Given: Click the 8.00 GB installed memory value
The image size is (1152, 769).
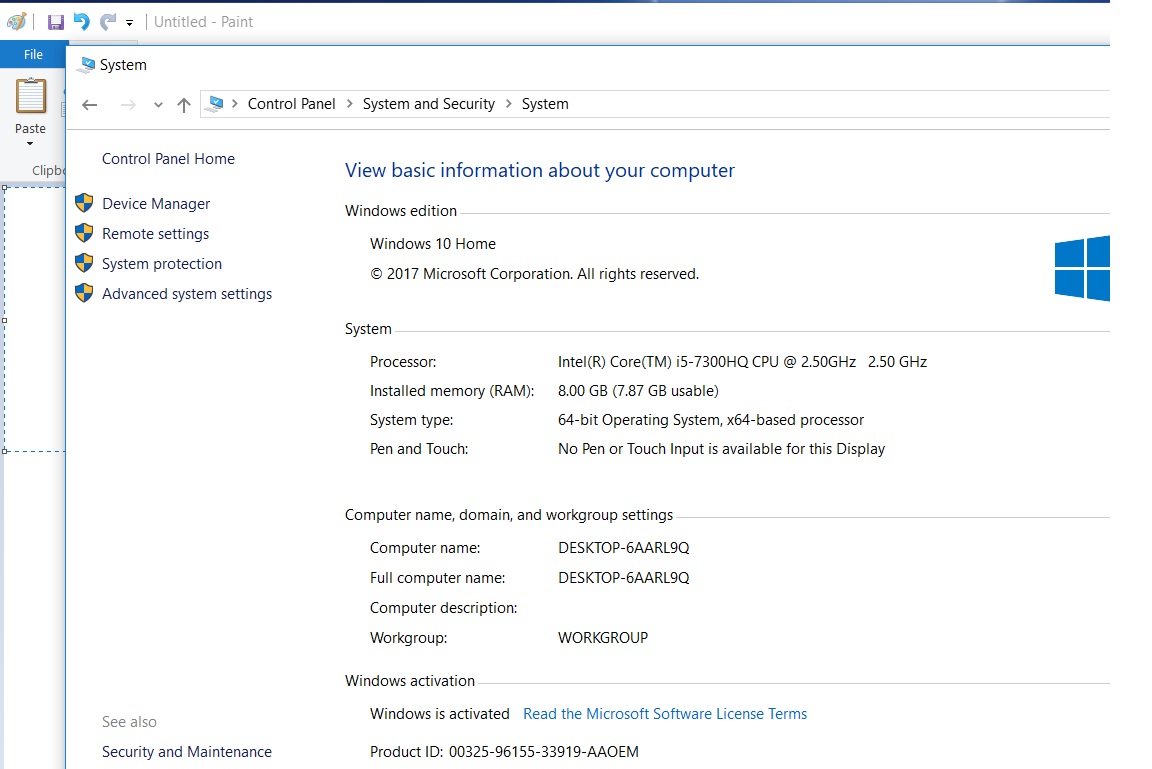Looking at the screenshot, I should pyautogui.click(x=638, y=391).
